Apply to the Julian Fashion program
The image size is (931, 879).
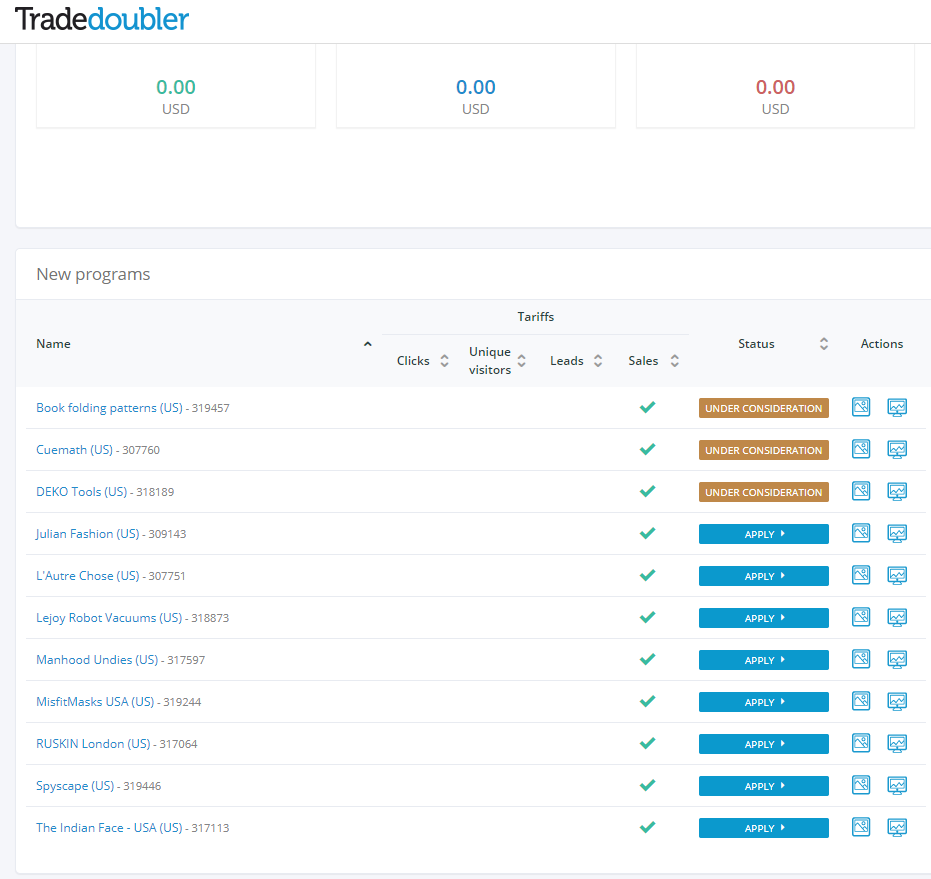point(764,534)
